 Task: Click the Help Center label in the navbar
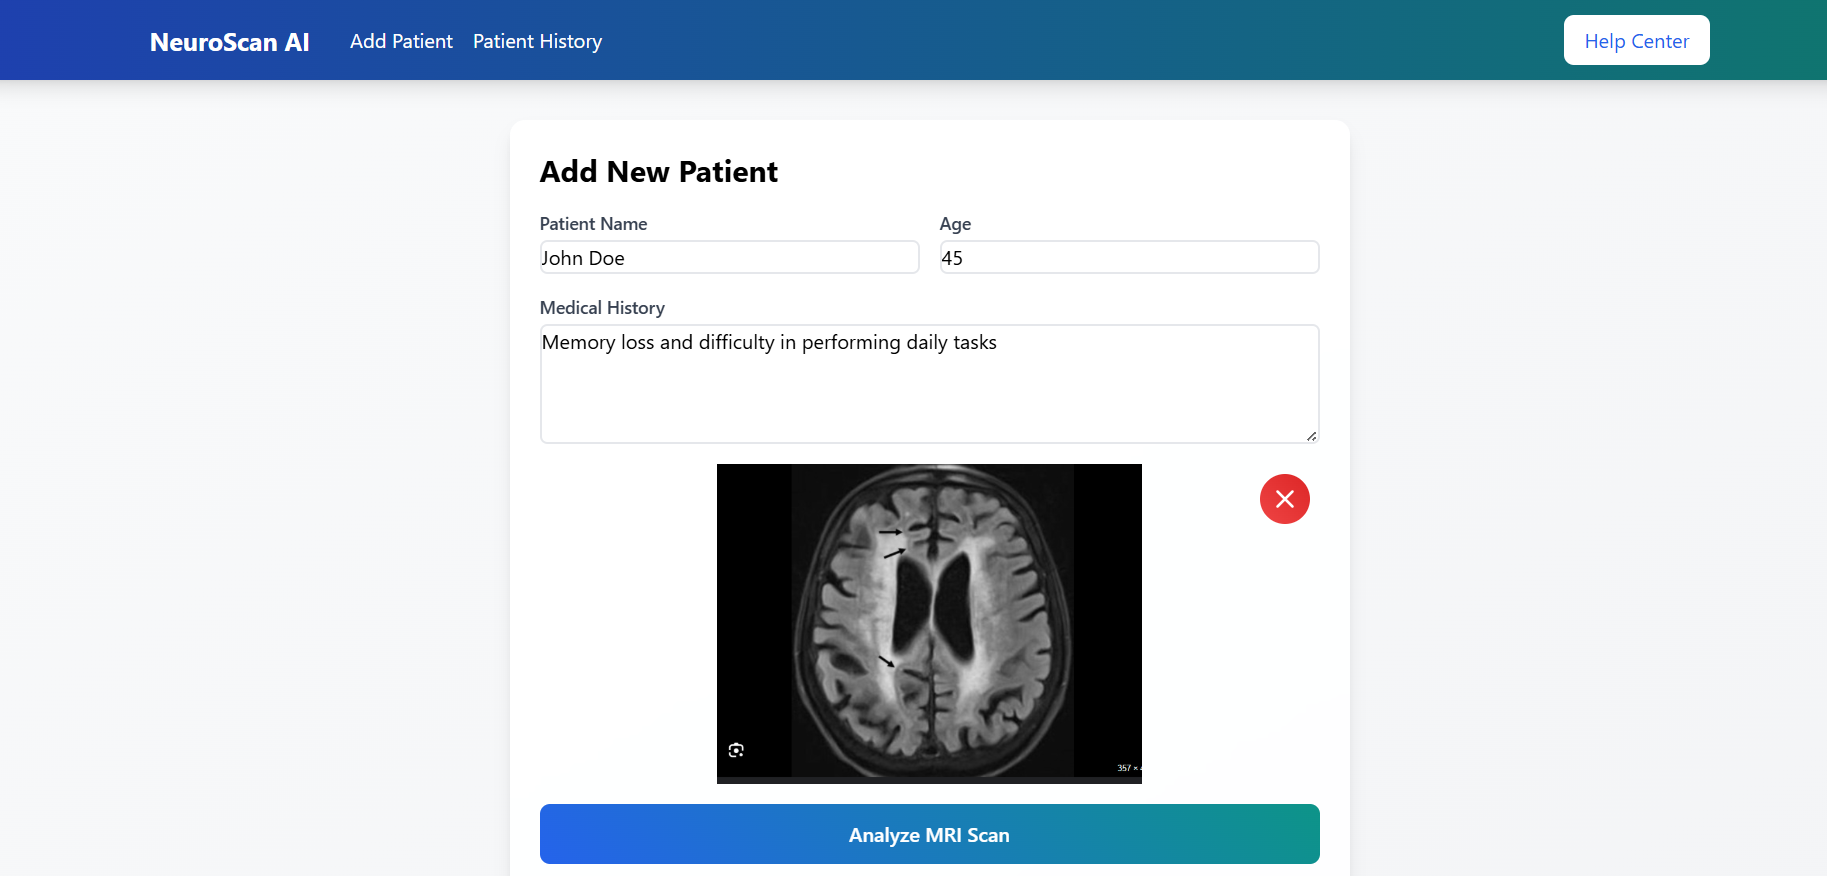point(1636,40)
